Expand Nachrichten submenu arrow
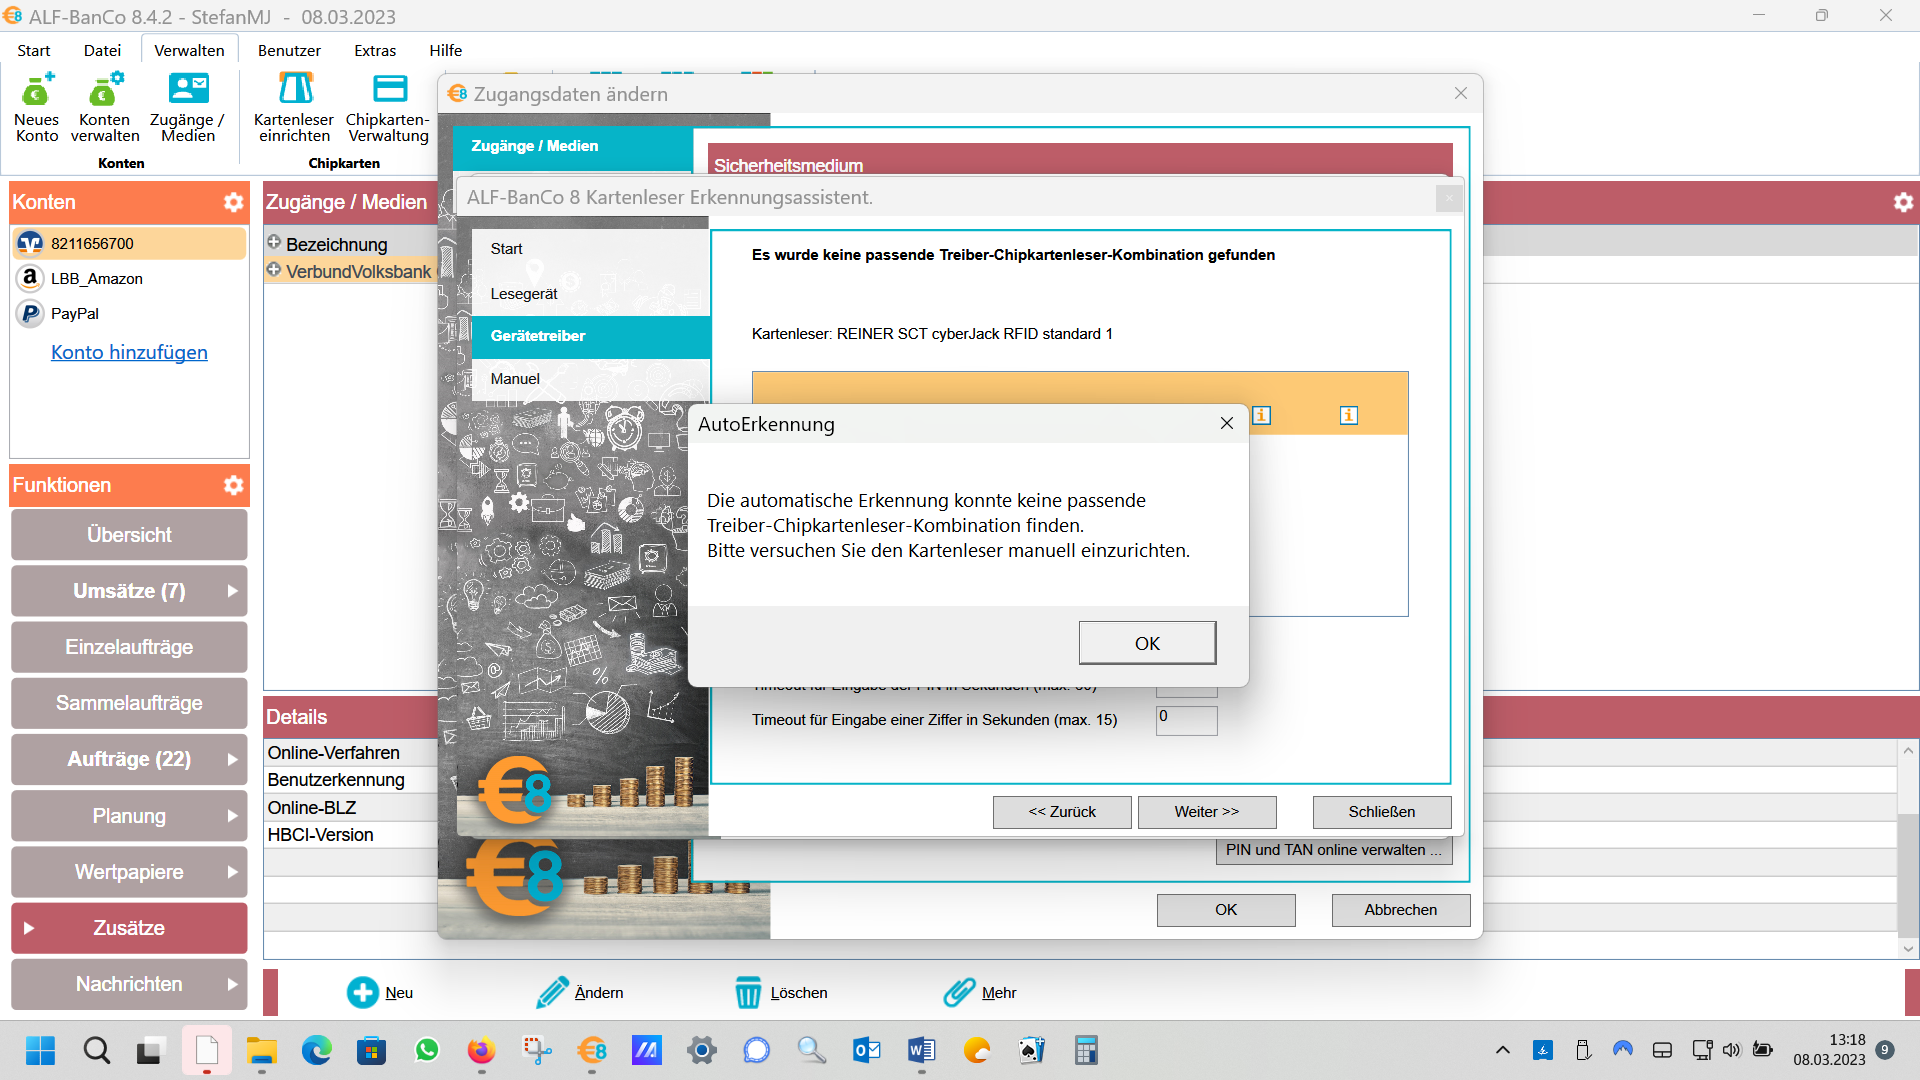Viewport: 1920px width, 1080px height. [232, 984]
